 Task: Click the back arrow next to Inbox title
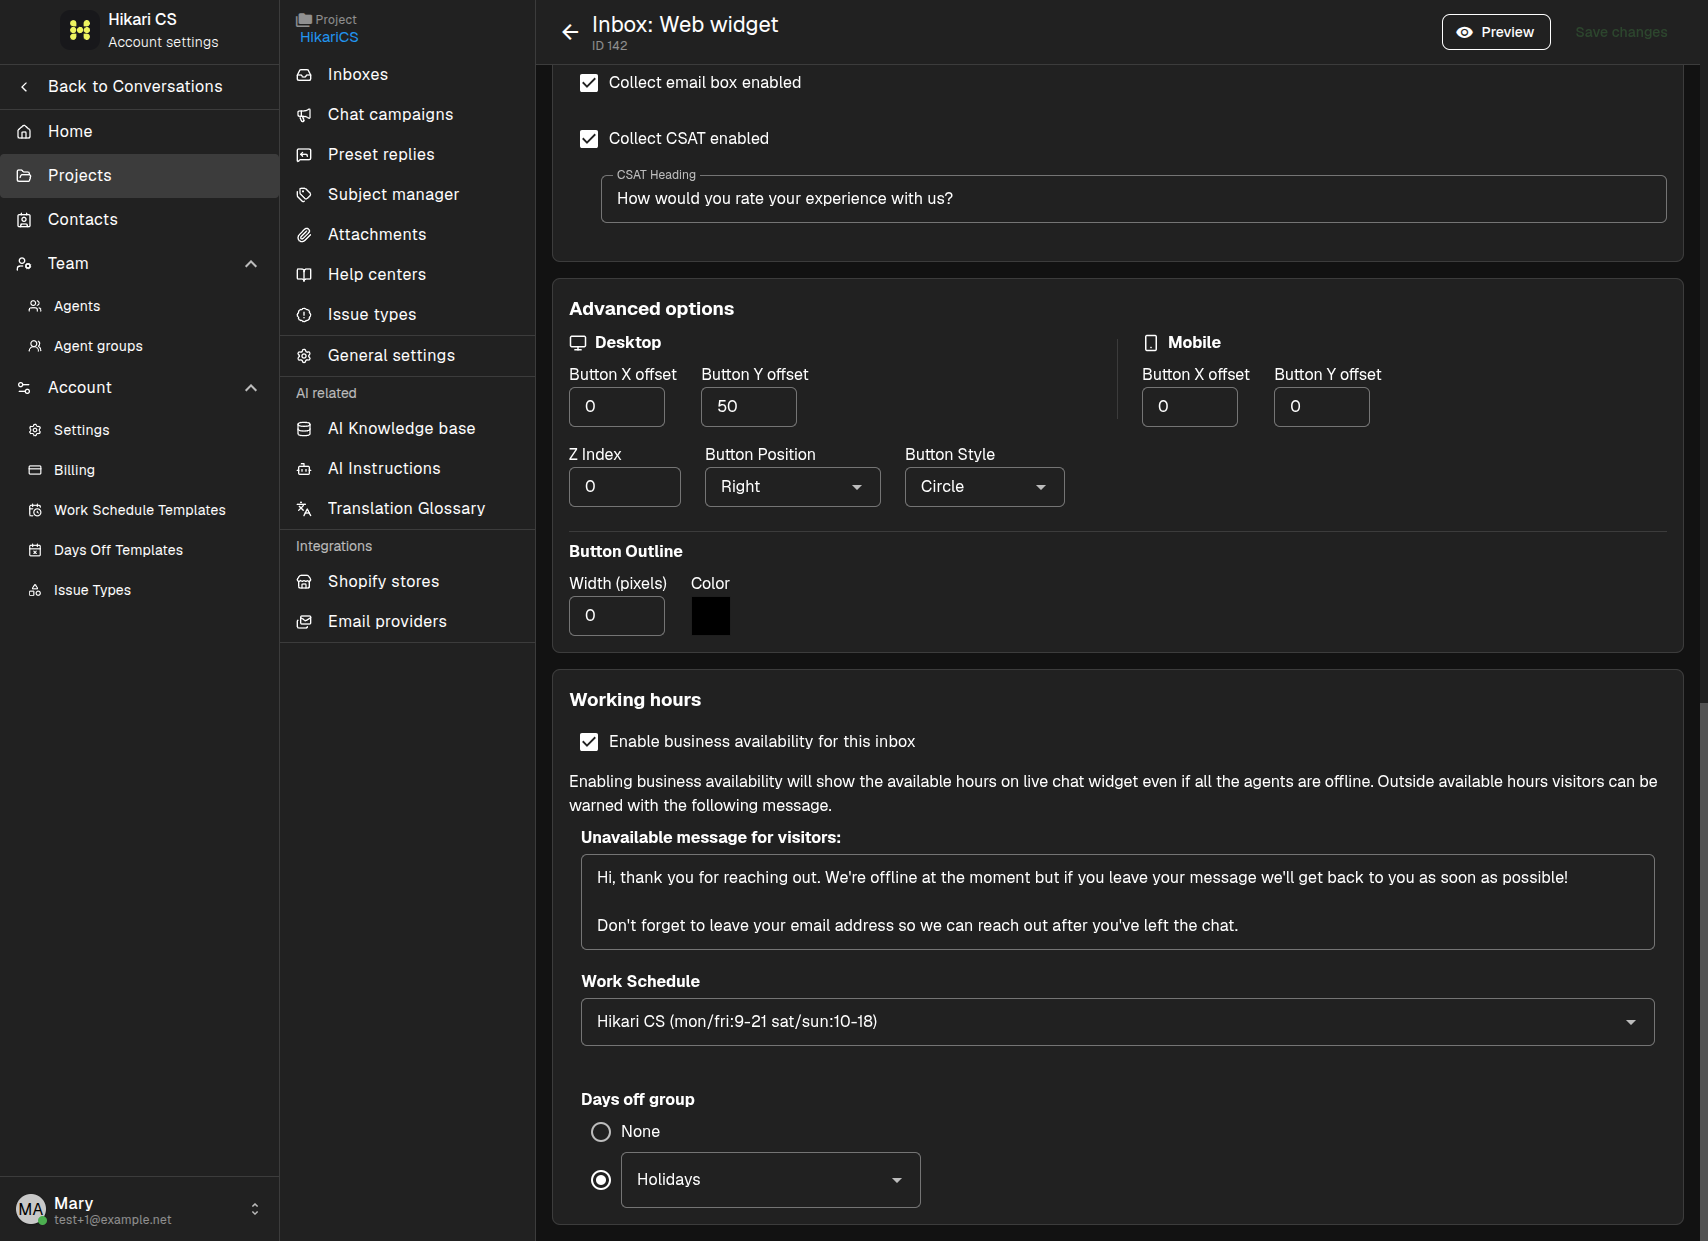[570, 32]
